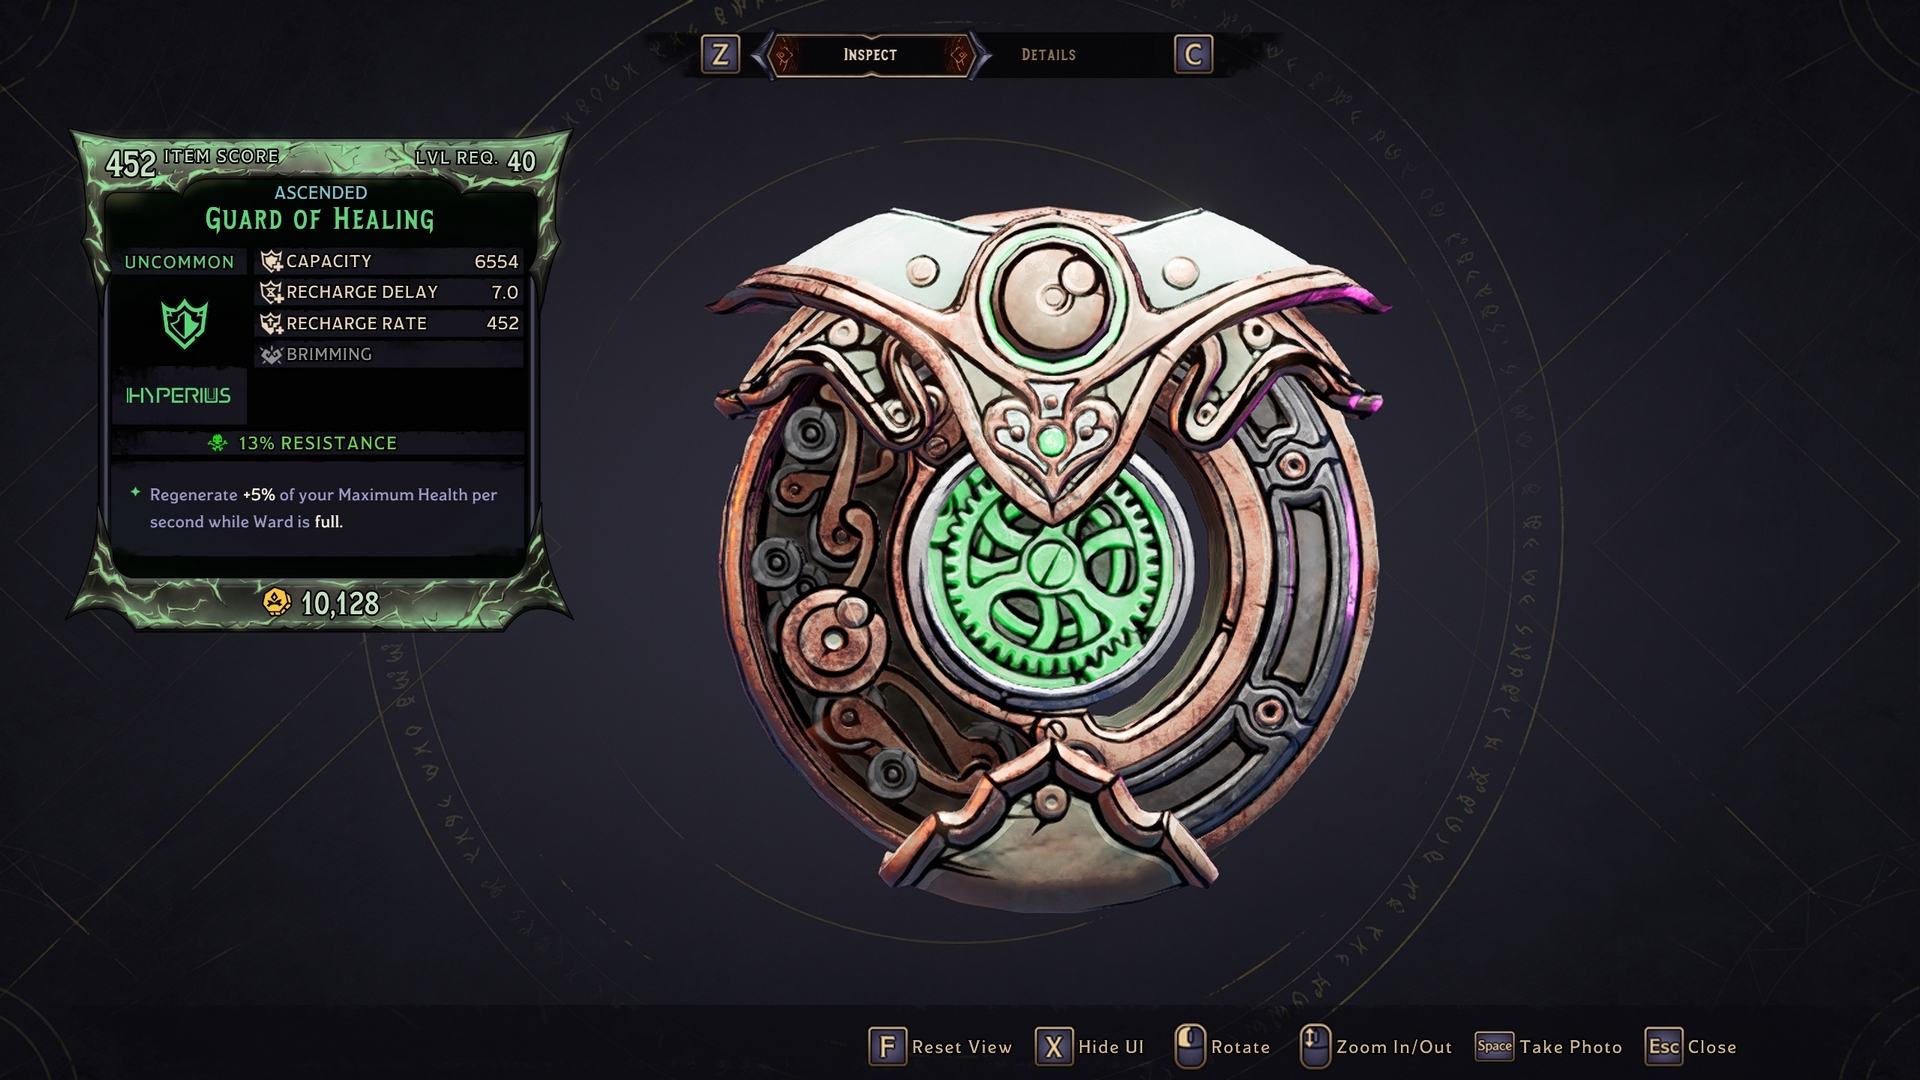Click the Reset View label
Screen dimensions: 1920x1080
pos(962,1047)
